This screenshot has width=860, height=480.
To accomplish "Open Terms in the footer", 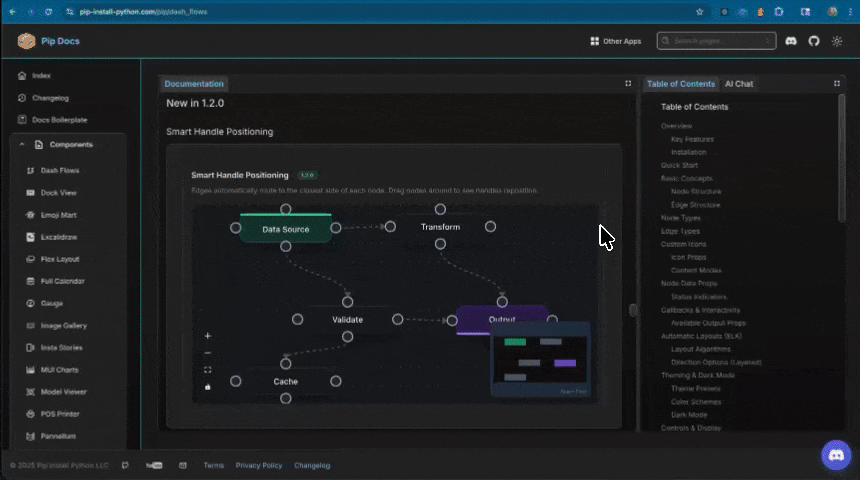I will [x=213, y=465].
